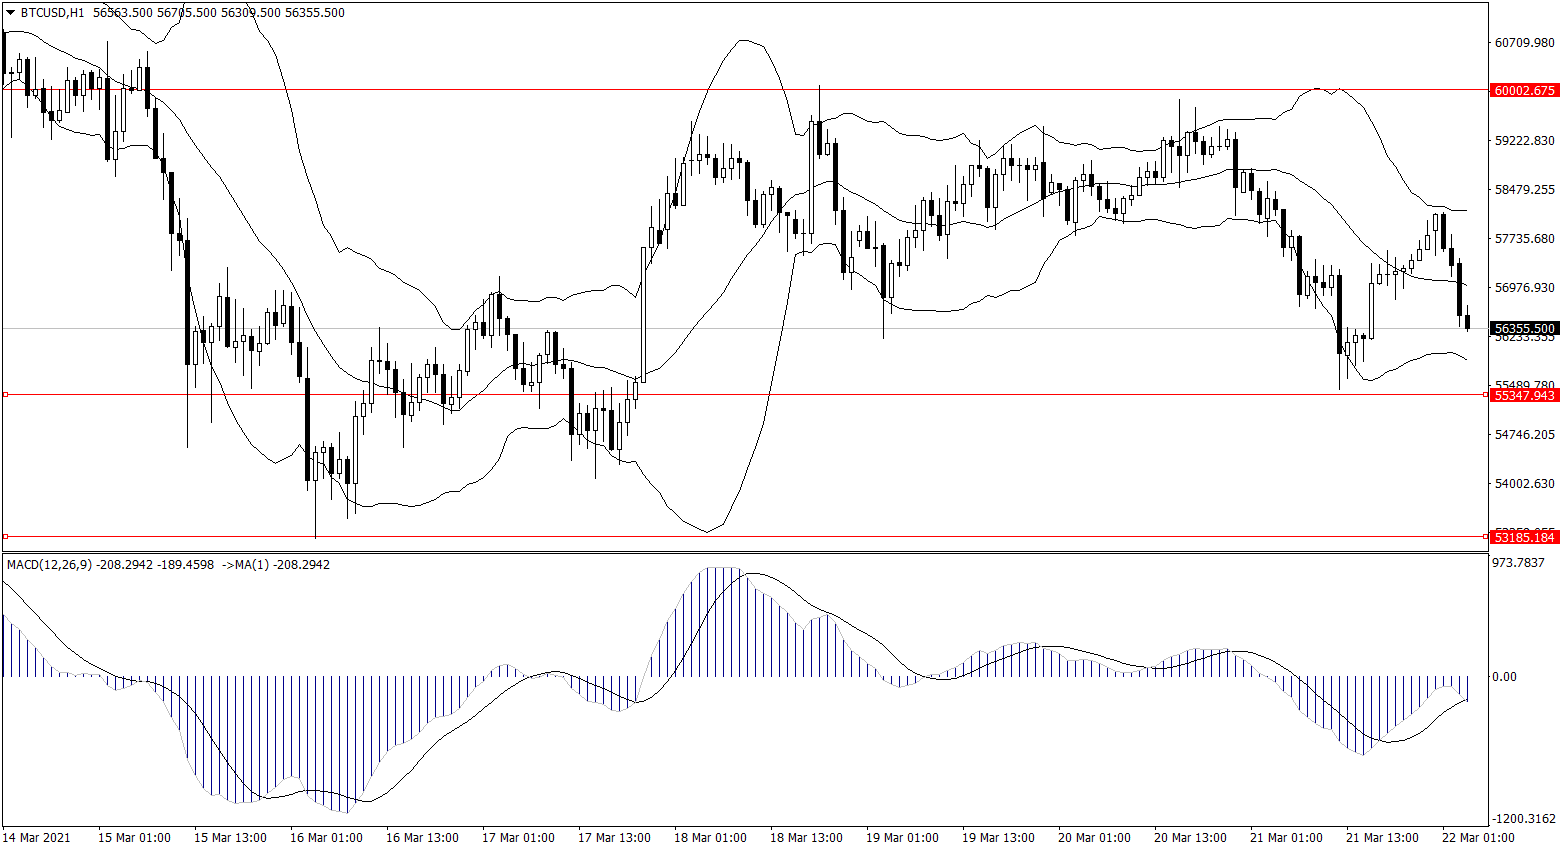Click the black 56355.500 current price tag
Image resolution: width=1566 pixels, height=850 pixels.
(1524, 328)
